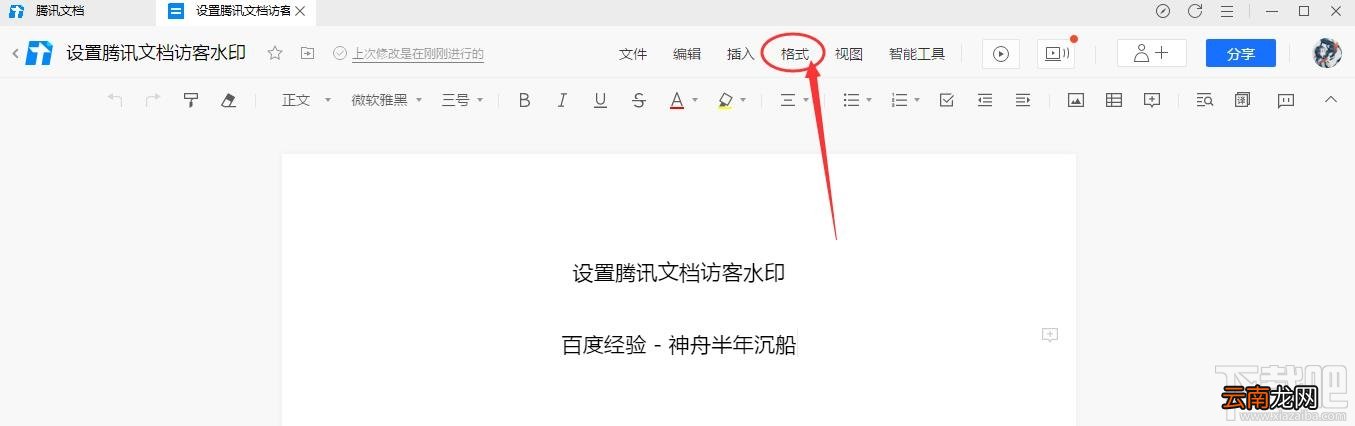The height and width of the screenshot is (426, 1355).
Task: Click the add-comment icon in the page margin
Action: (x=1050, y=335)
